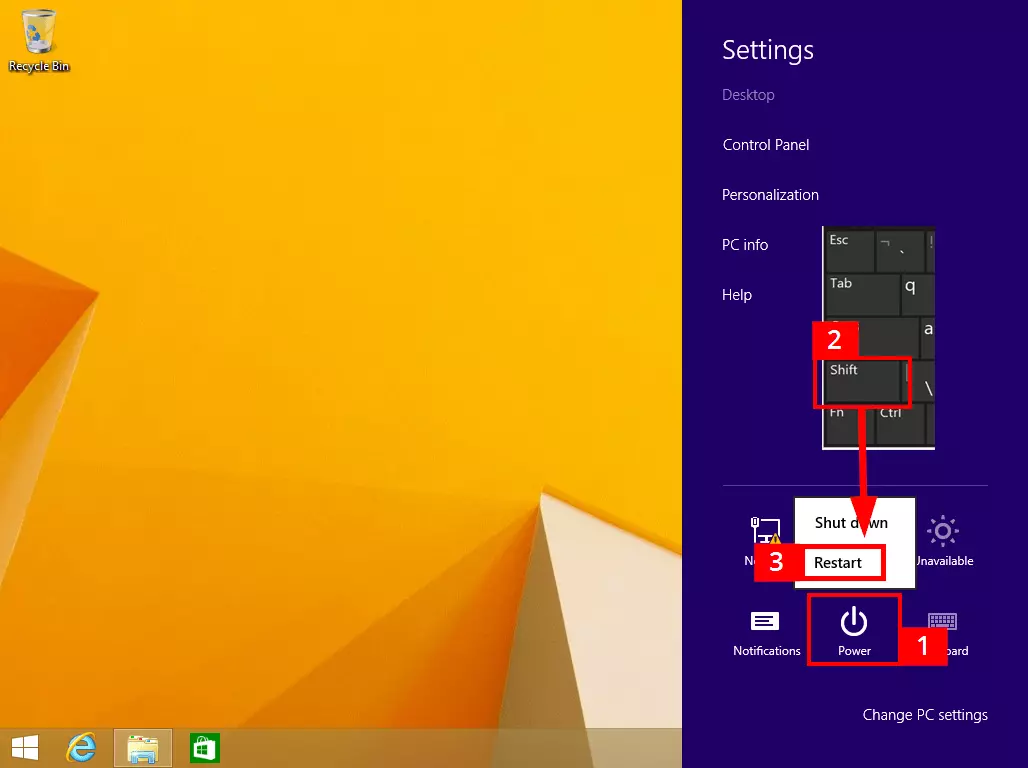
Task: Click the Tab key in keyboard image
Action: 862,294
